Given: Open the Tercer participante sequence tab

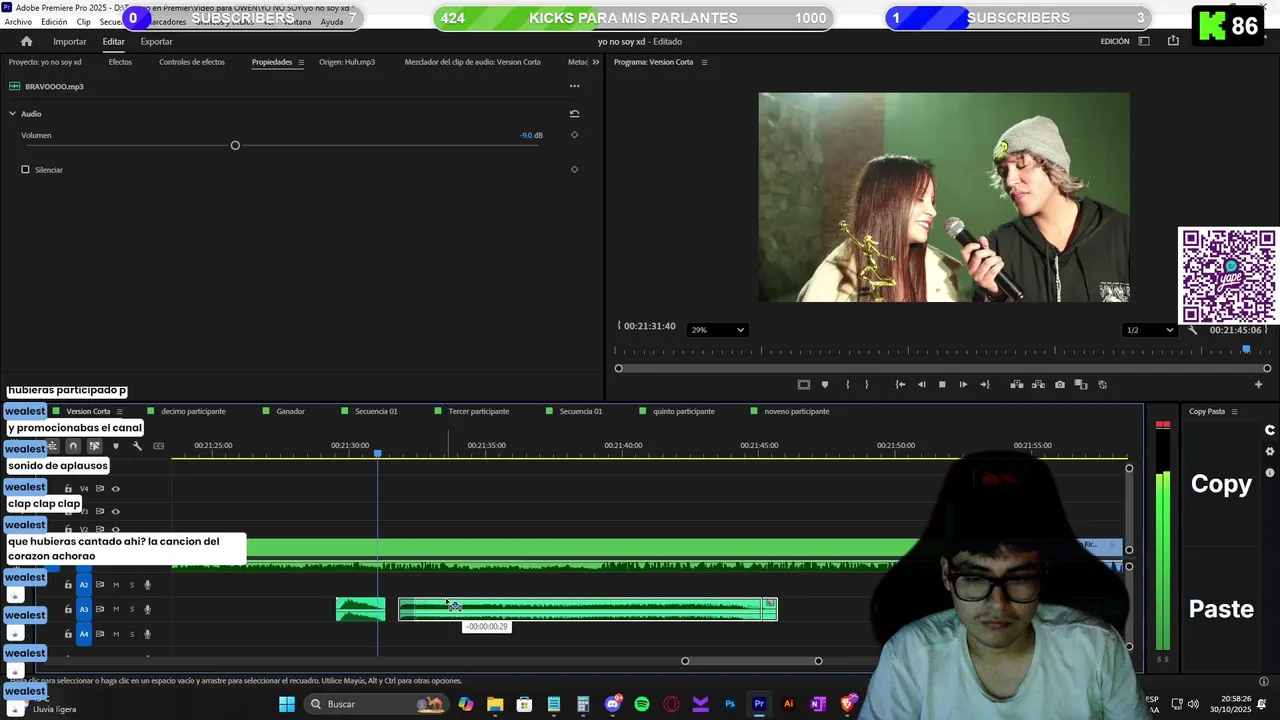Looking at the screenshot, I should coord(478,411).
